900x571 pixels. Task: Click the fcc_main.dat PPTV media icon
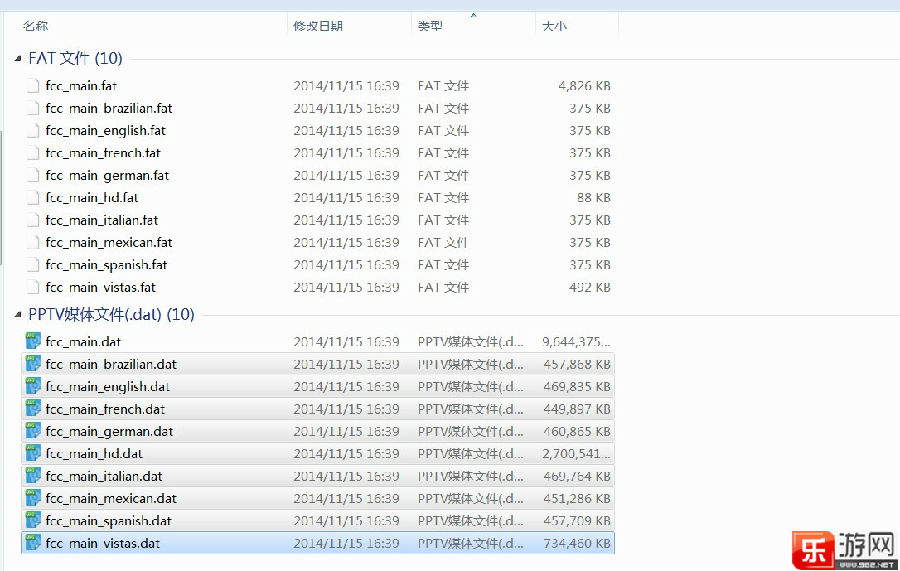point(33,342)
